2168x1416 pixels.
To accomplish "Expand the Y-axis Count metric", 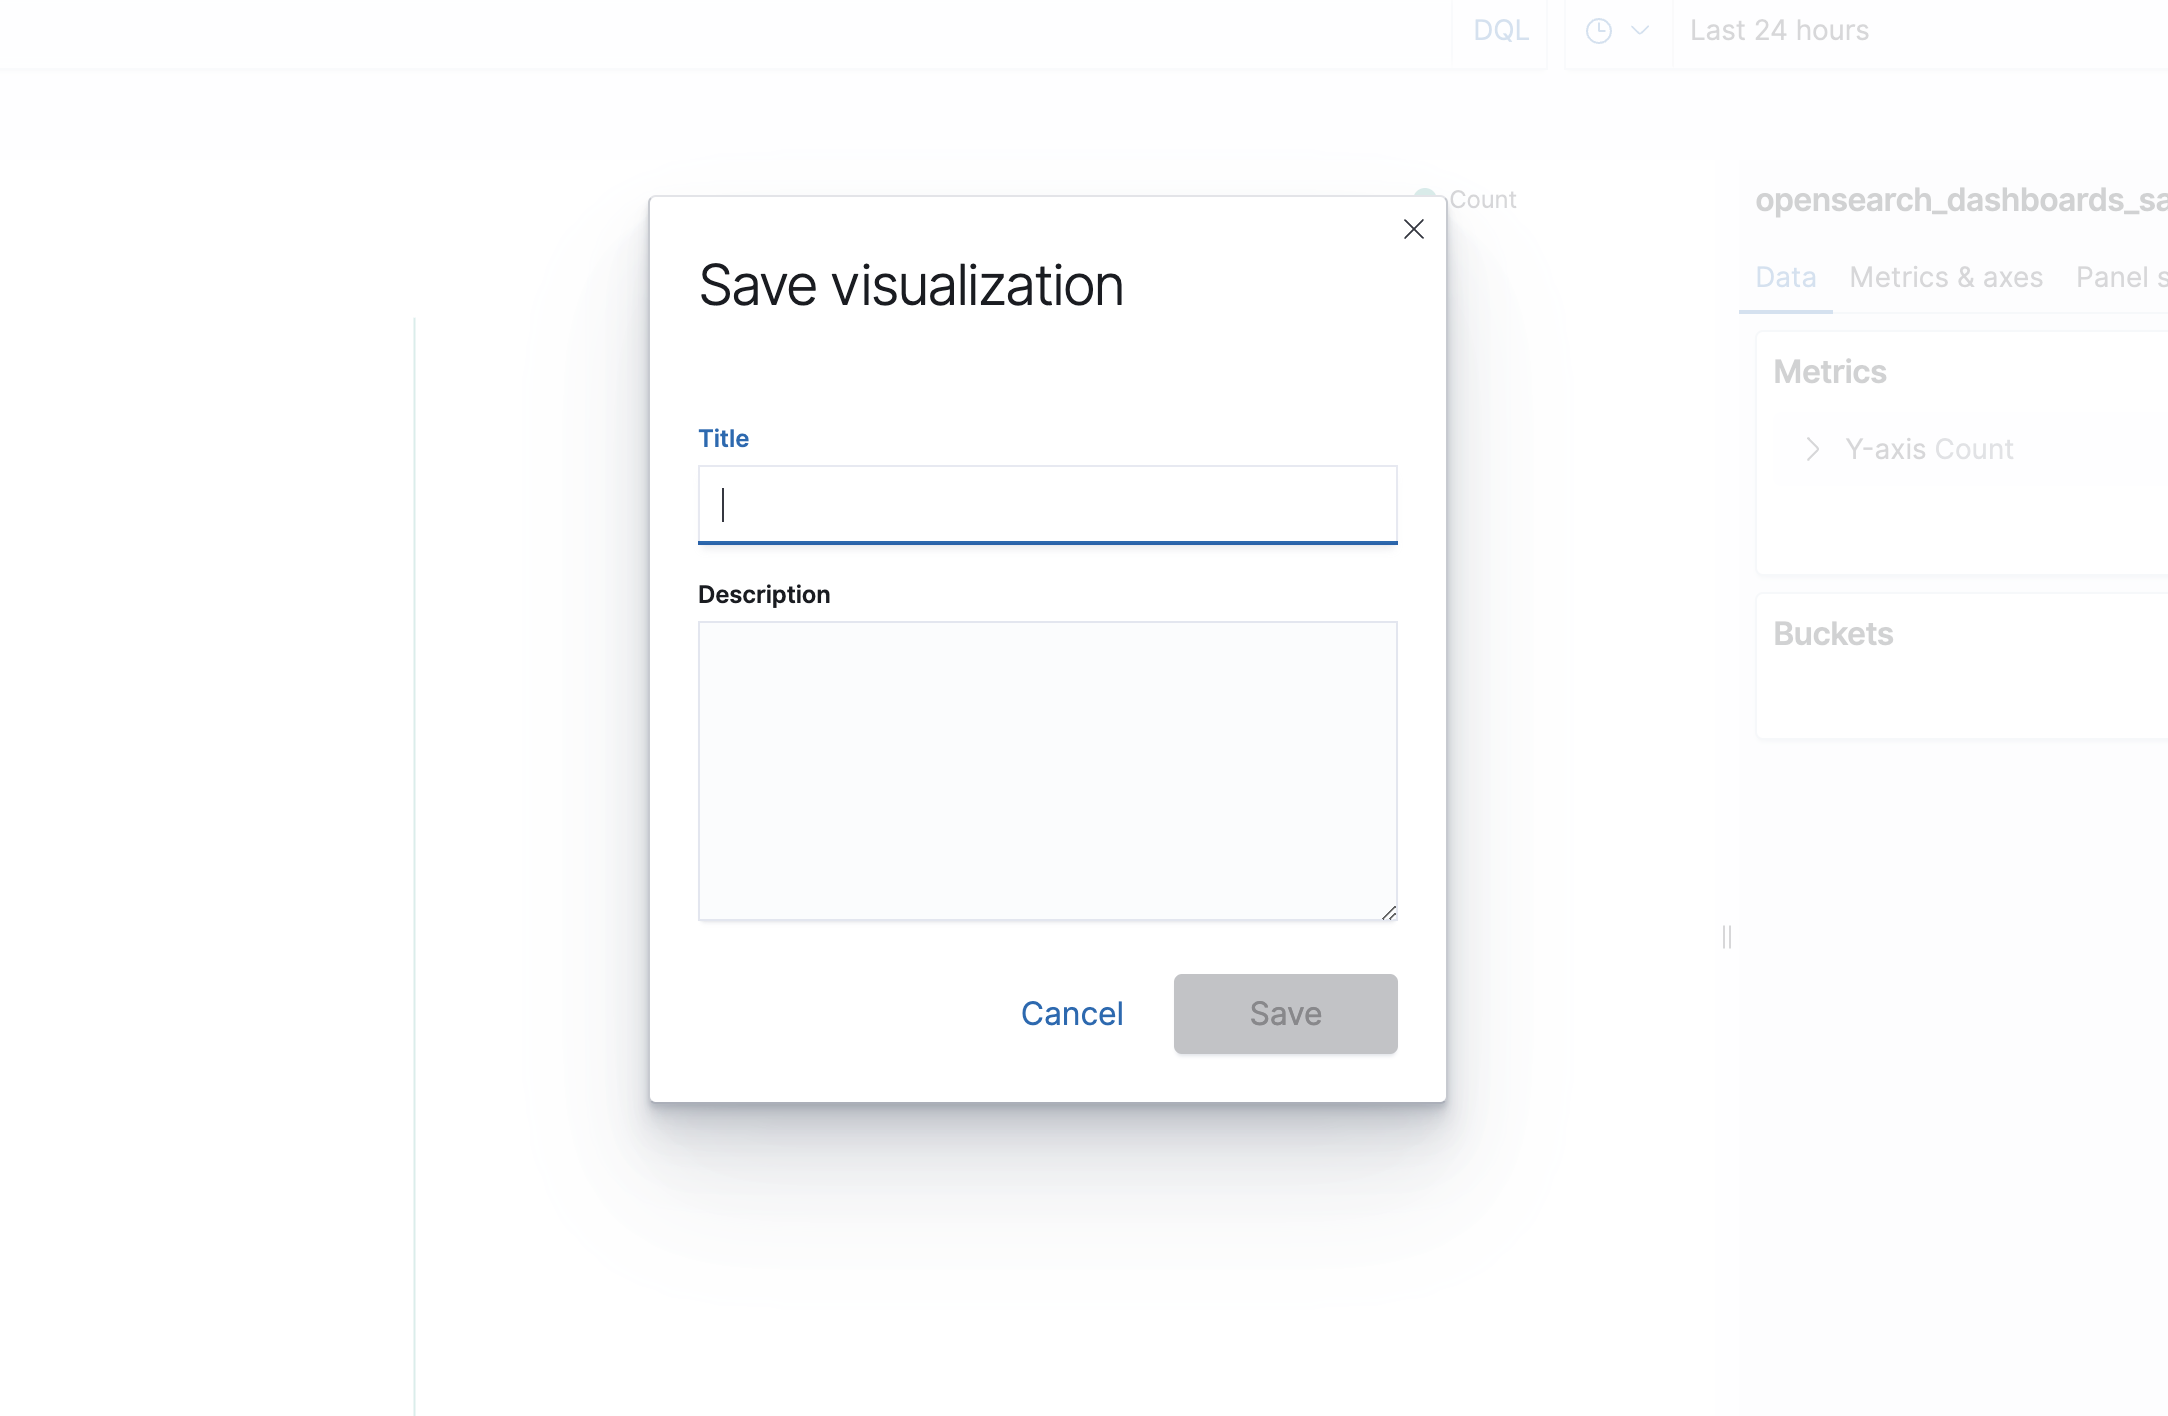I will (1812, 449).
